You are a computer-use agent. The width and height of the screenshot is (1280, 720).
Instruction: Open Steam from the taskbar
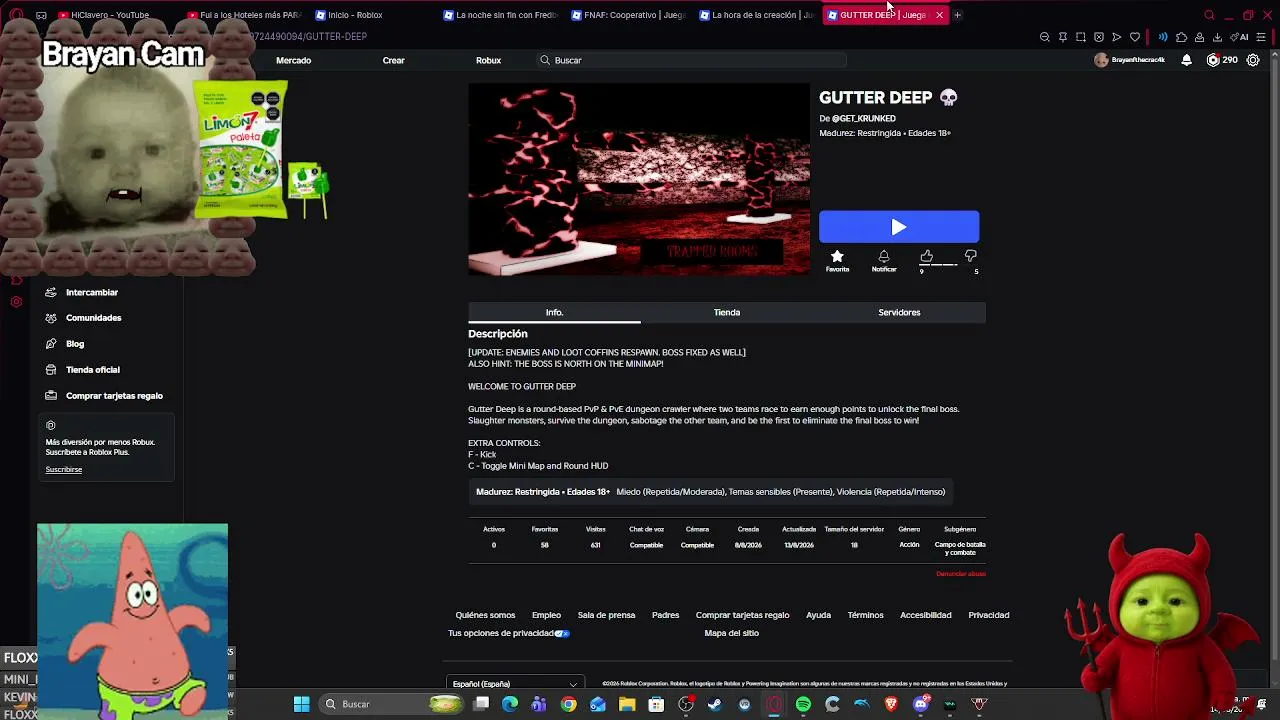[715, 704]
